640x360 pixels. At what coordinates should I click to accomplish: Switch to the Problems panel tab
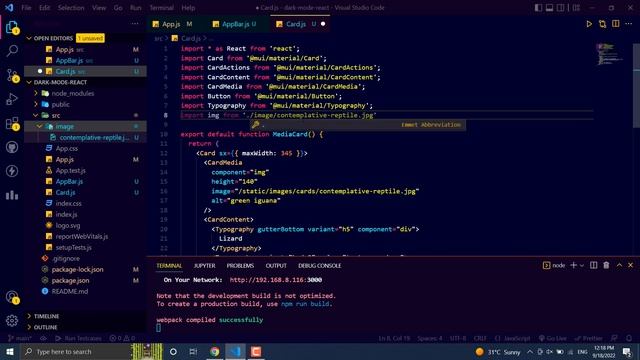240,265
